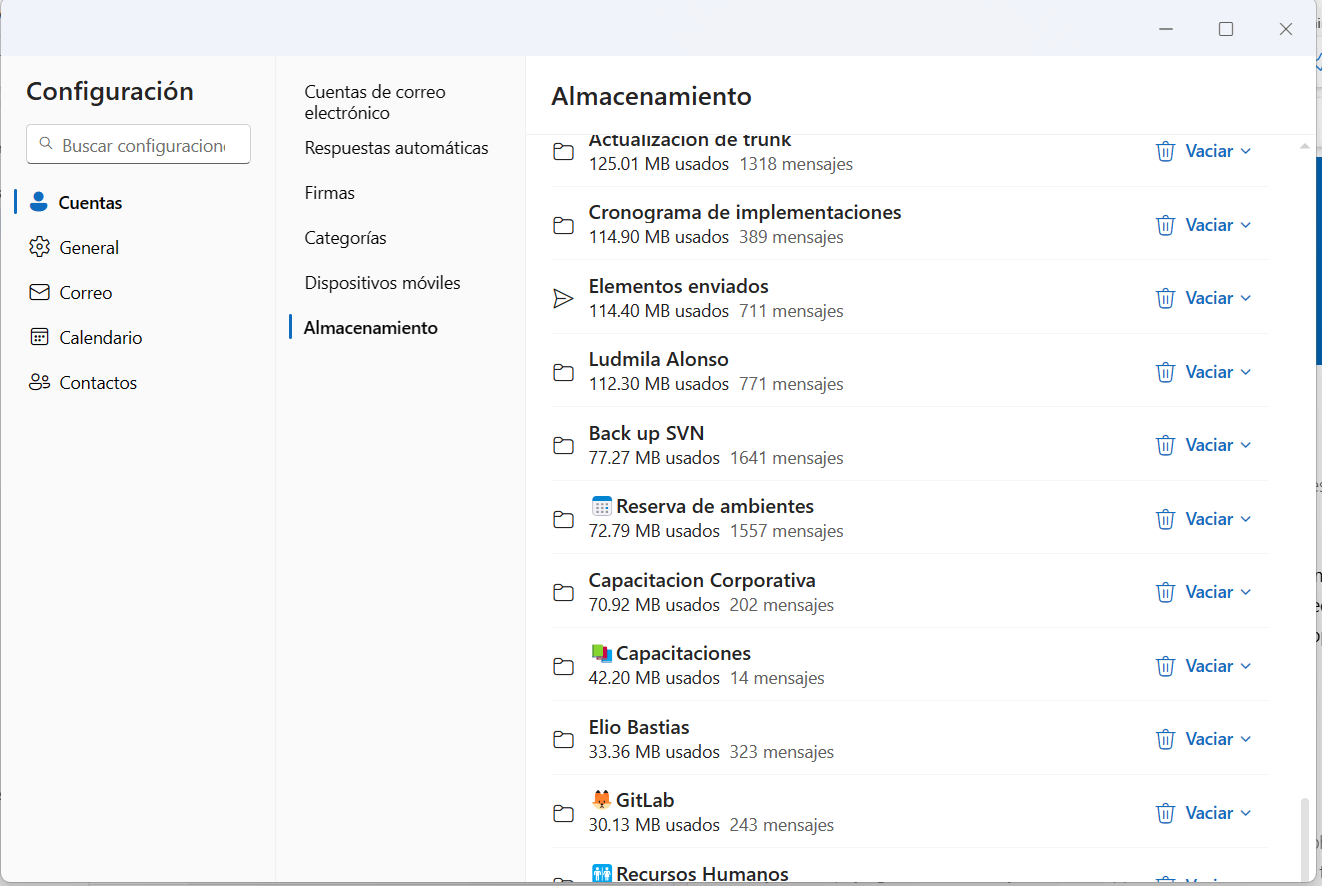Click folder icon beside Ludmila Alonso
Image resolution: width=1322 pixels, height=886 pixels.
pyautogui.click(x=563, y=372)
